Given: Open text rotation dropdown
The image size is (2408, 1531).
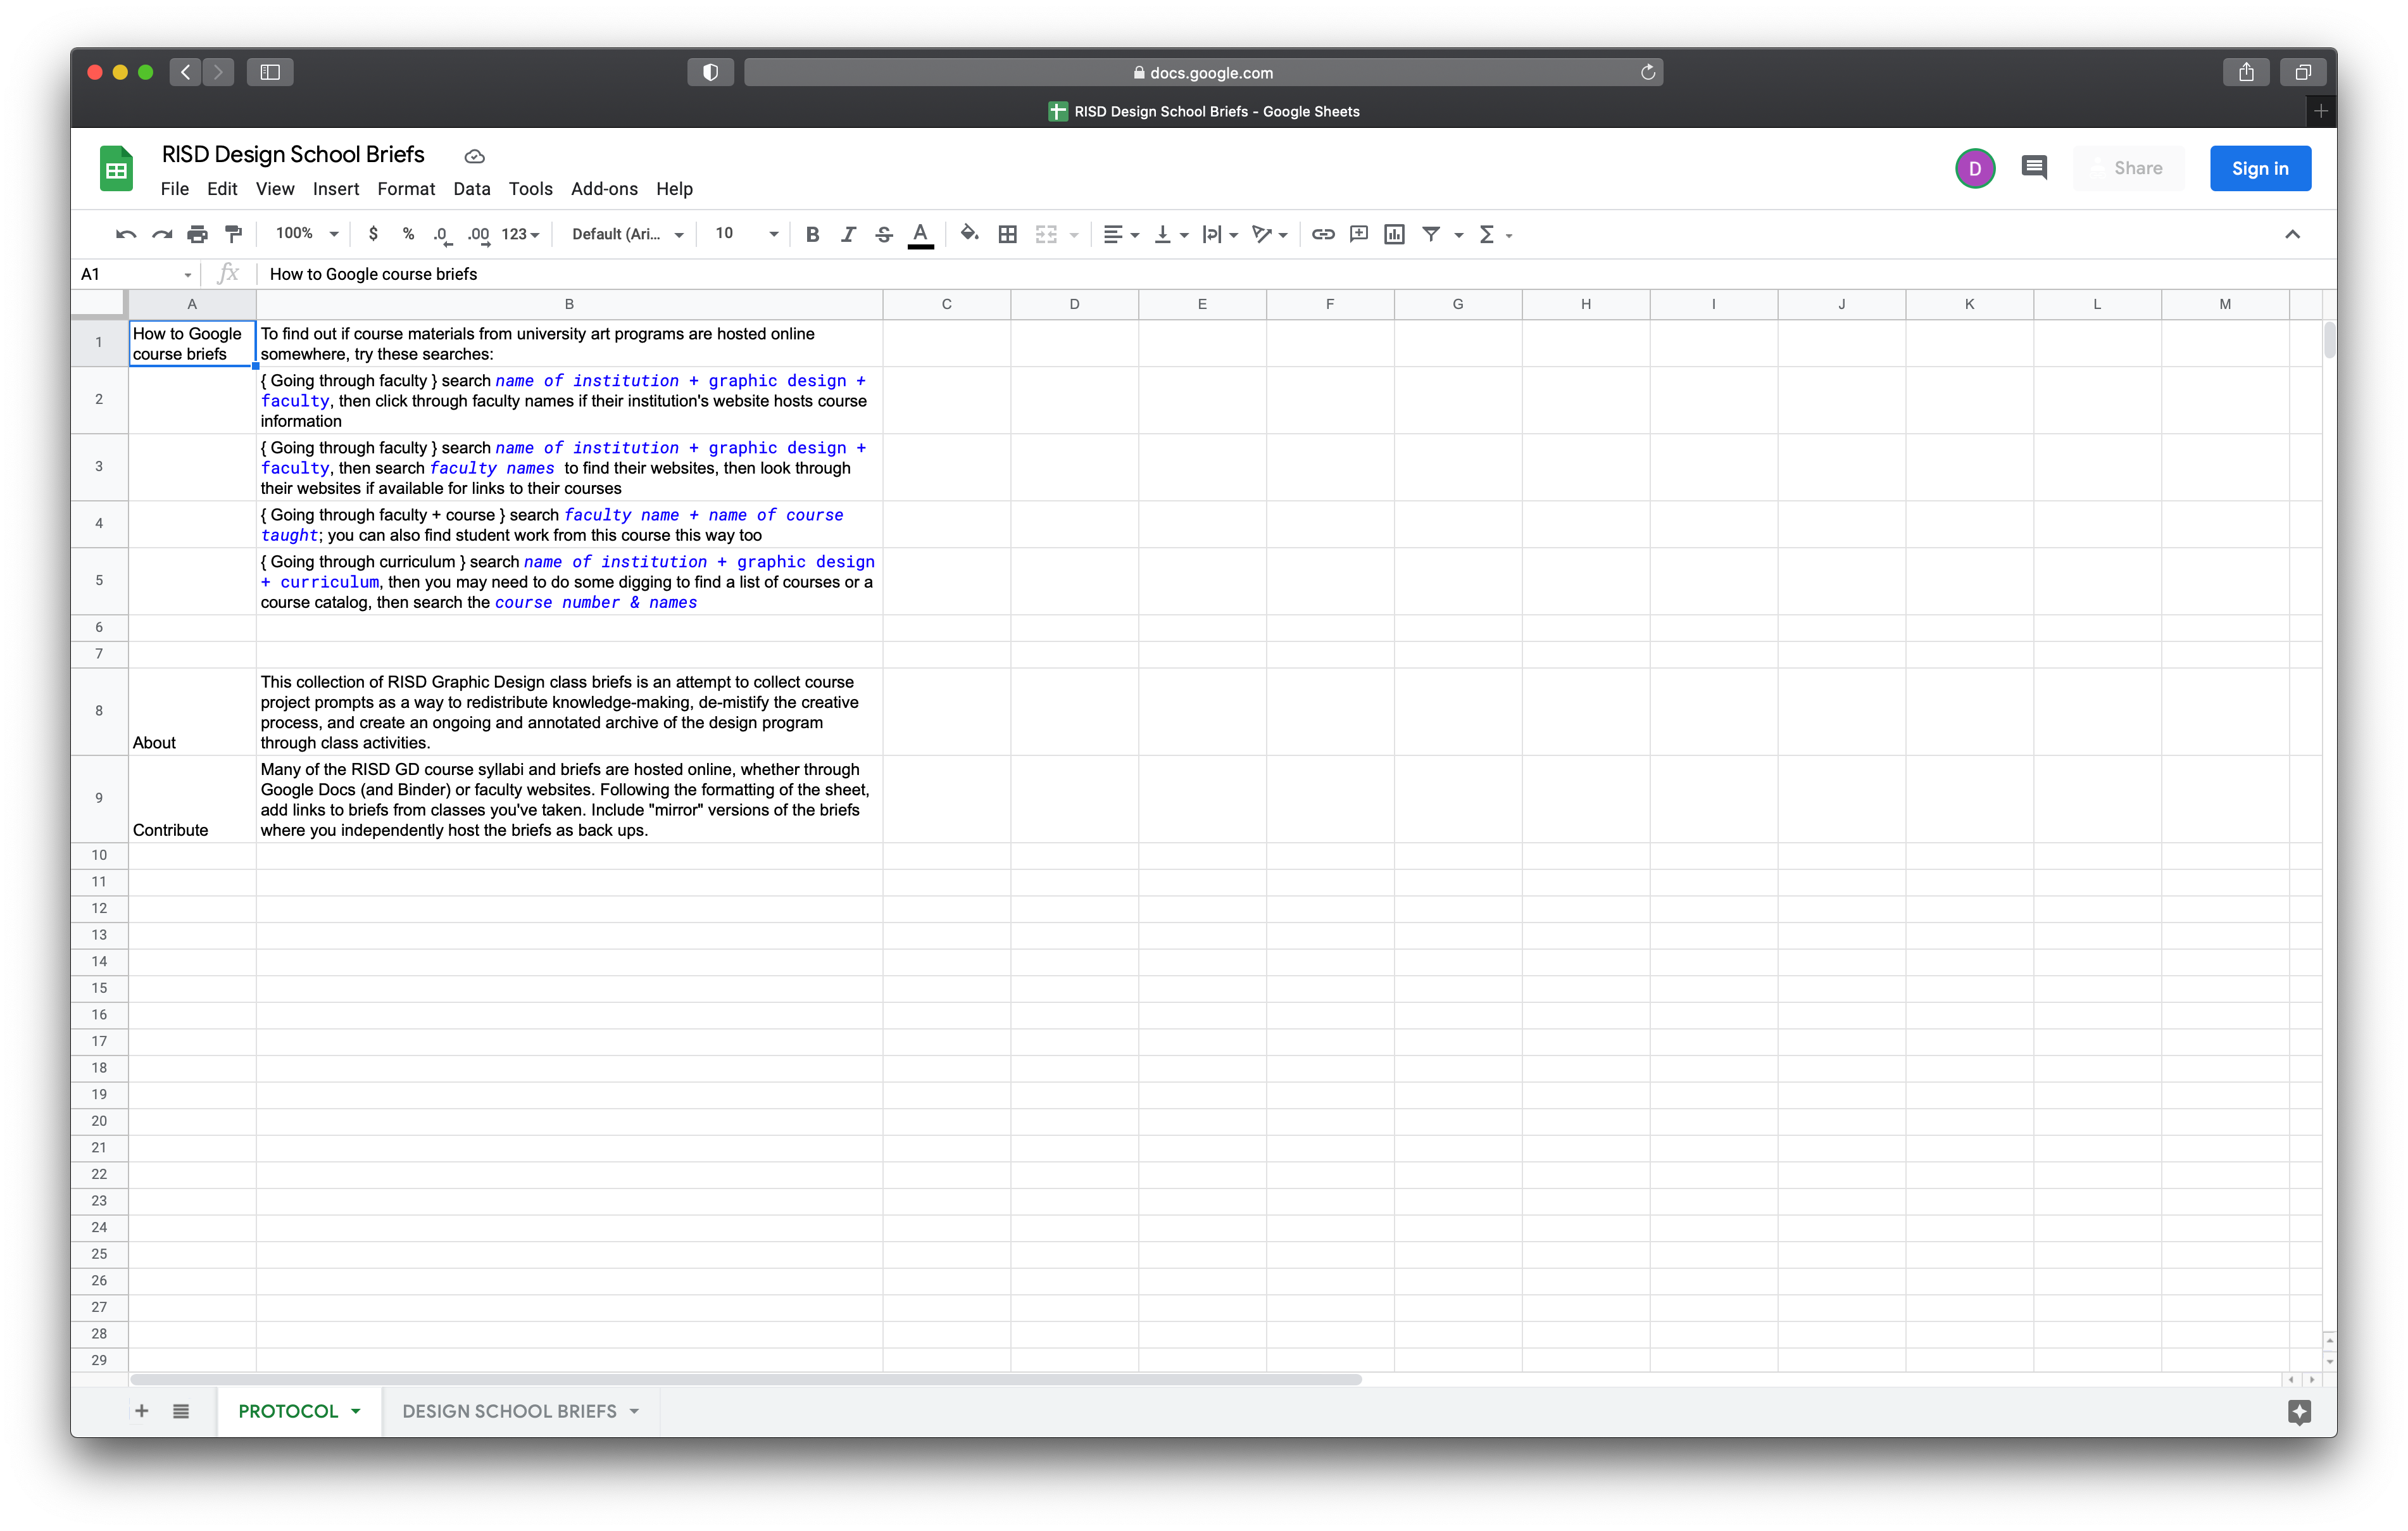Looking at the screenshot, I should tap(1270, 234).
